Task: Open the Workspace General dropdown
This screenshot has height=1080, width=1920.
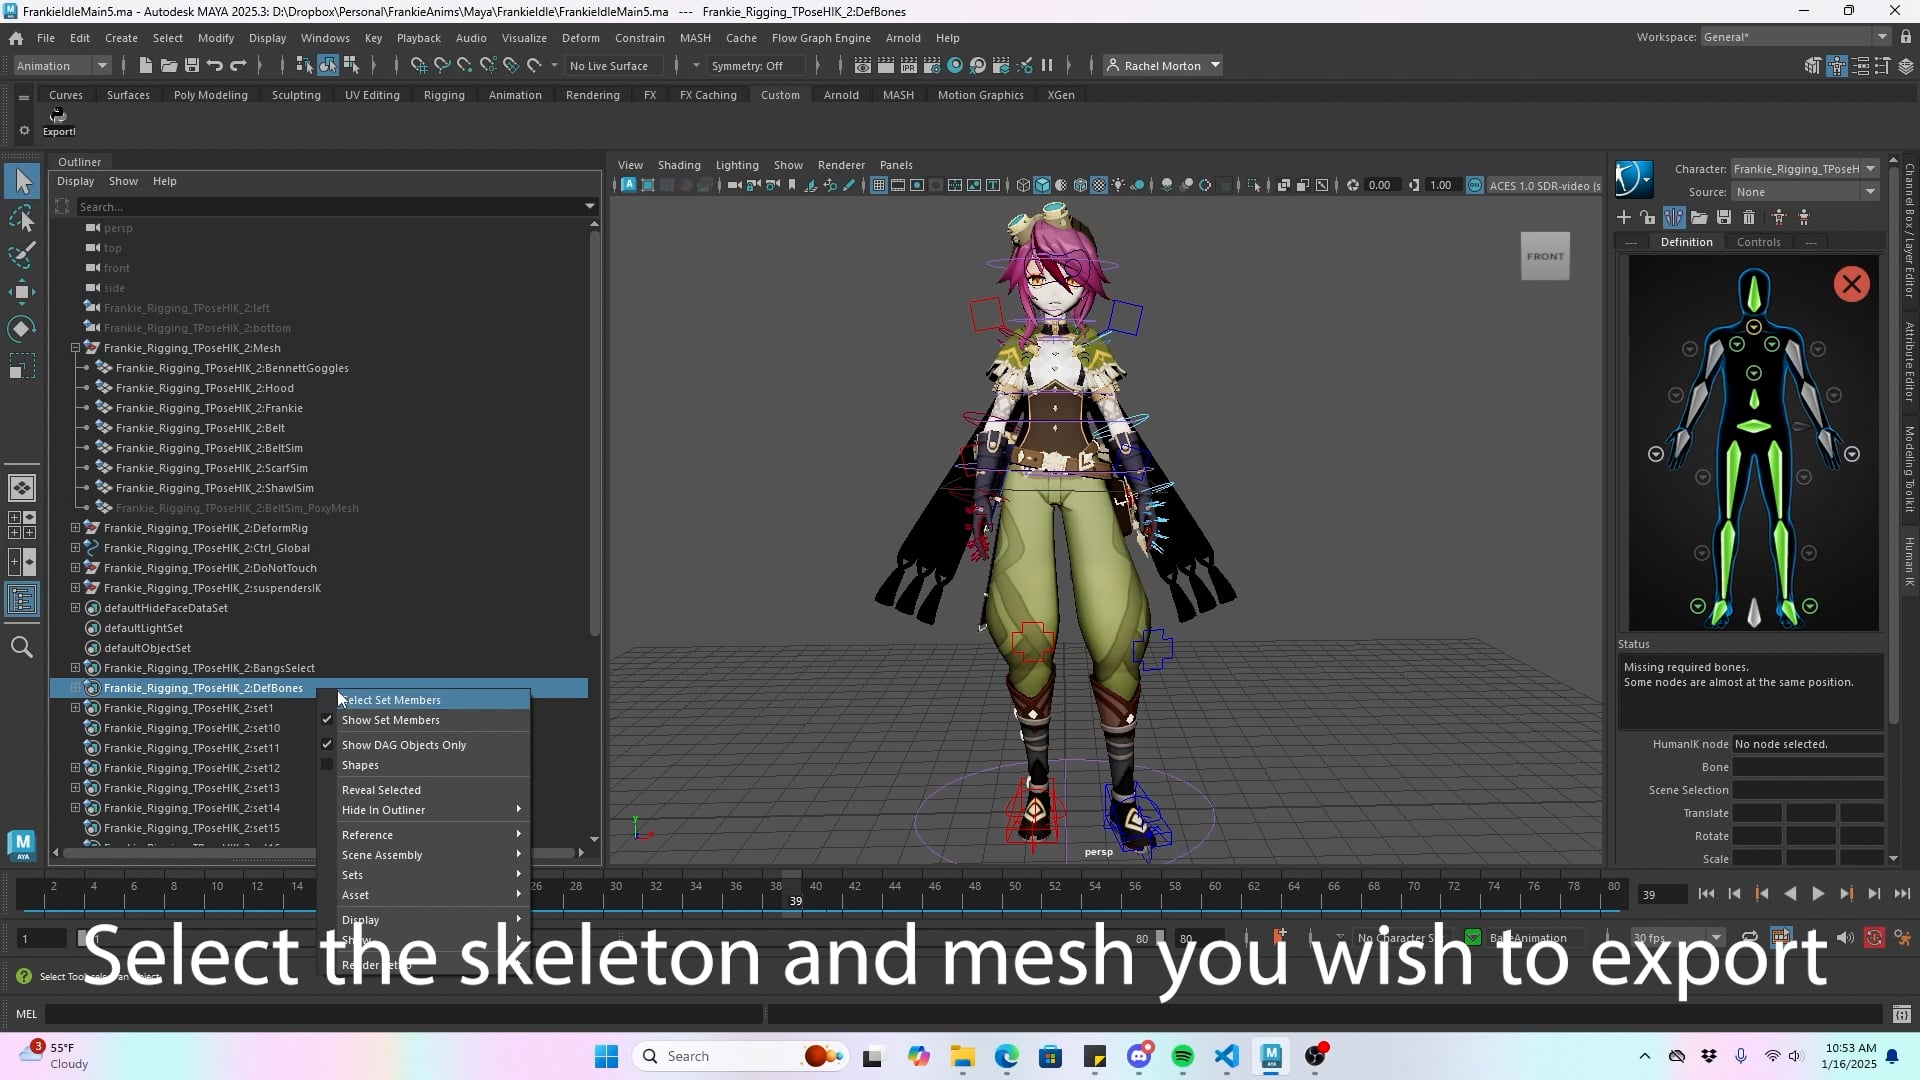Action: point(1797,37)
